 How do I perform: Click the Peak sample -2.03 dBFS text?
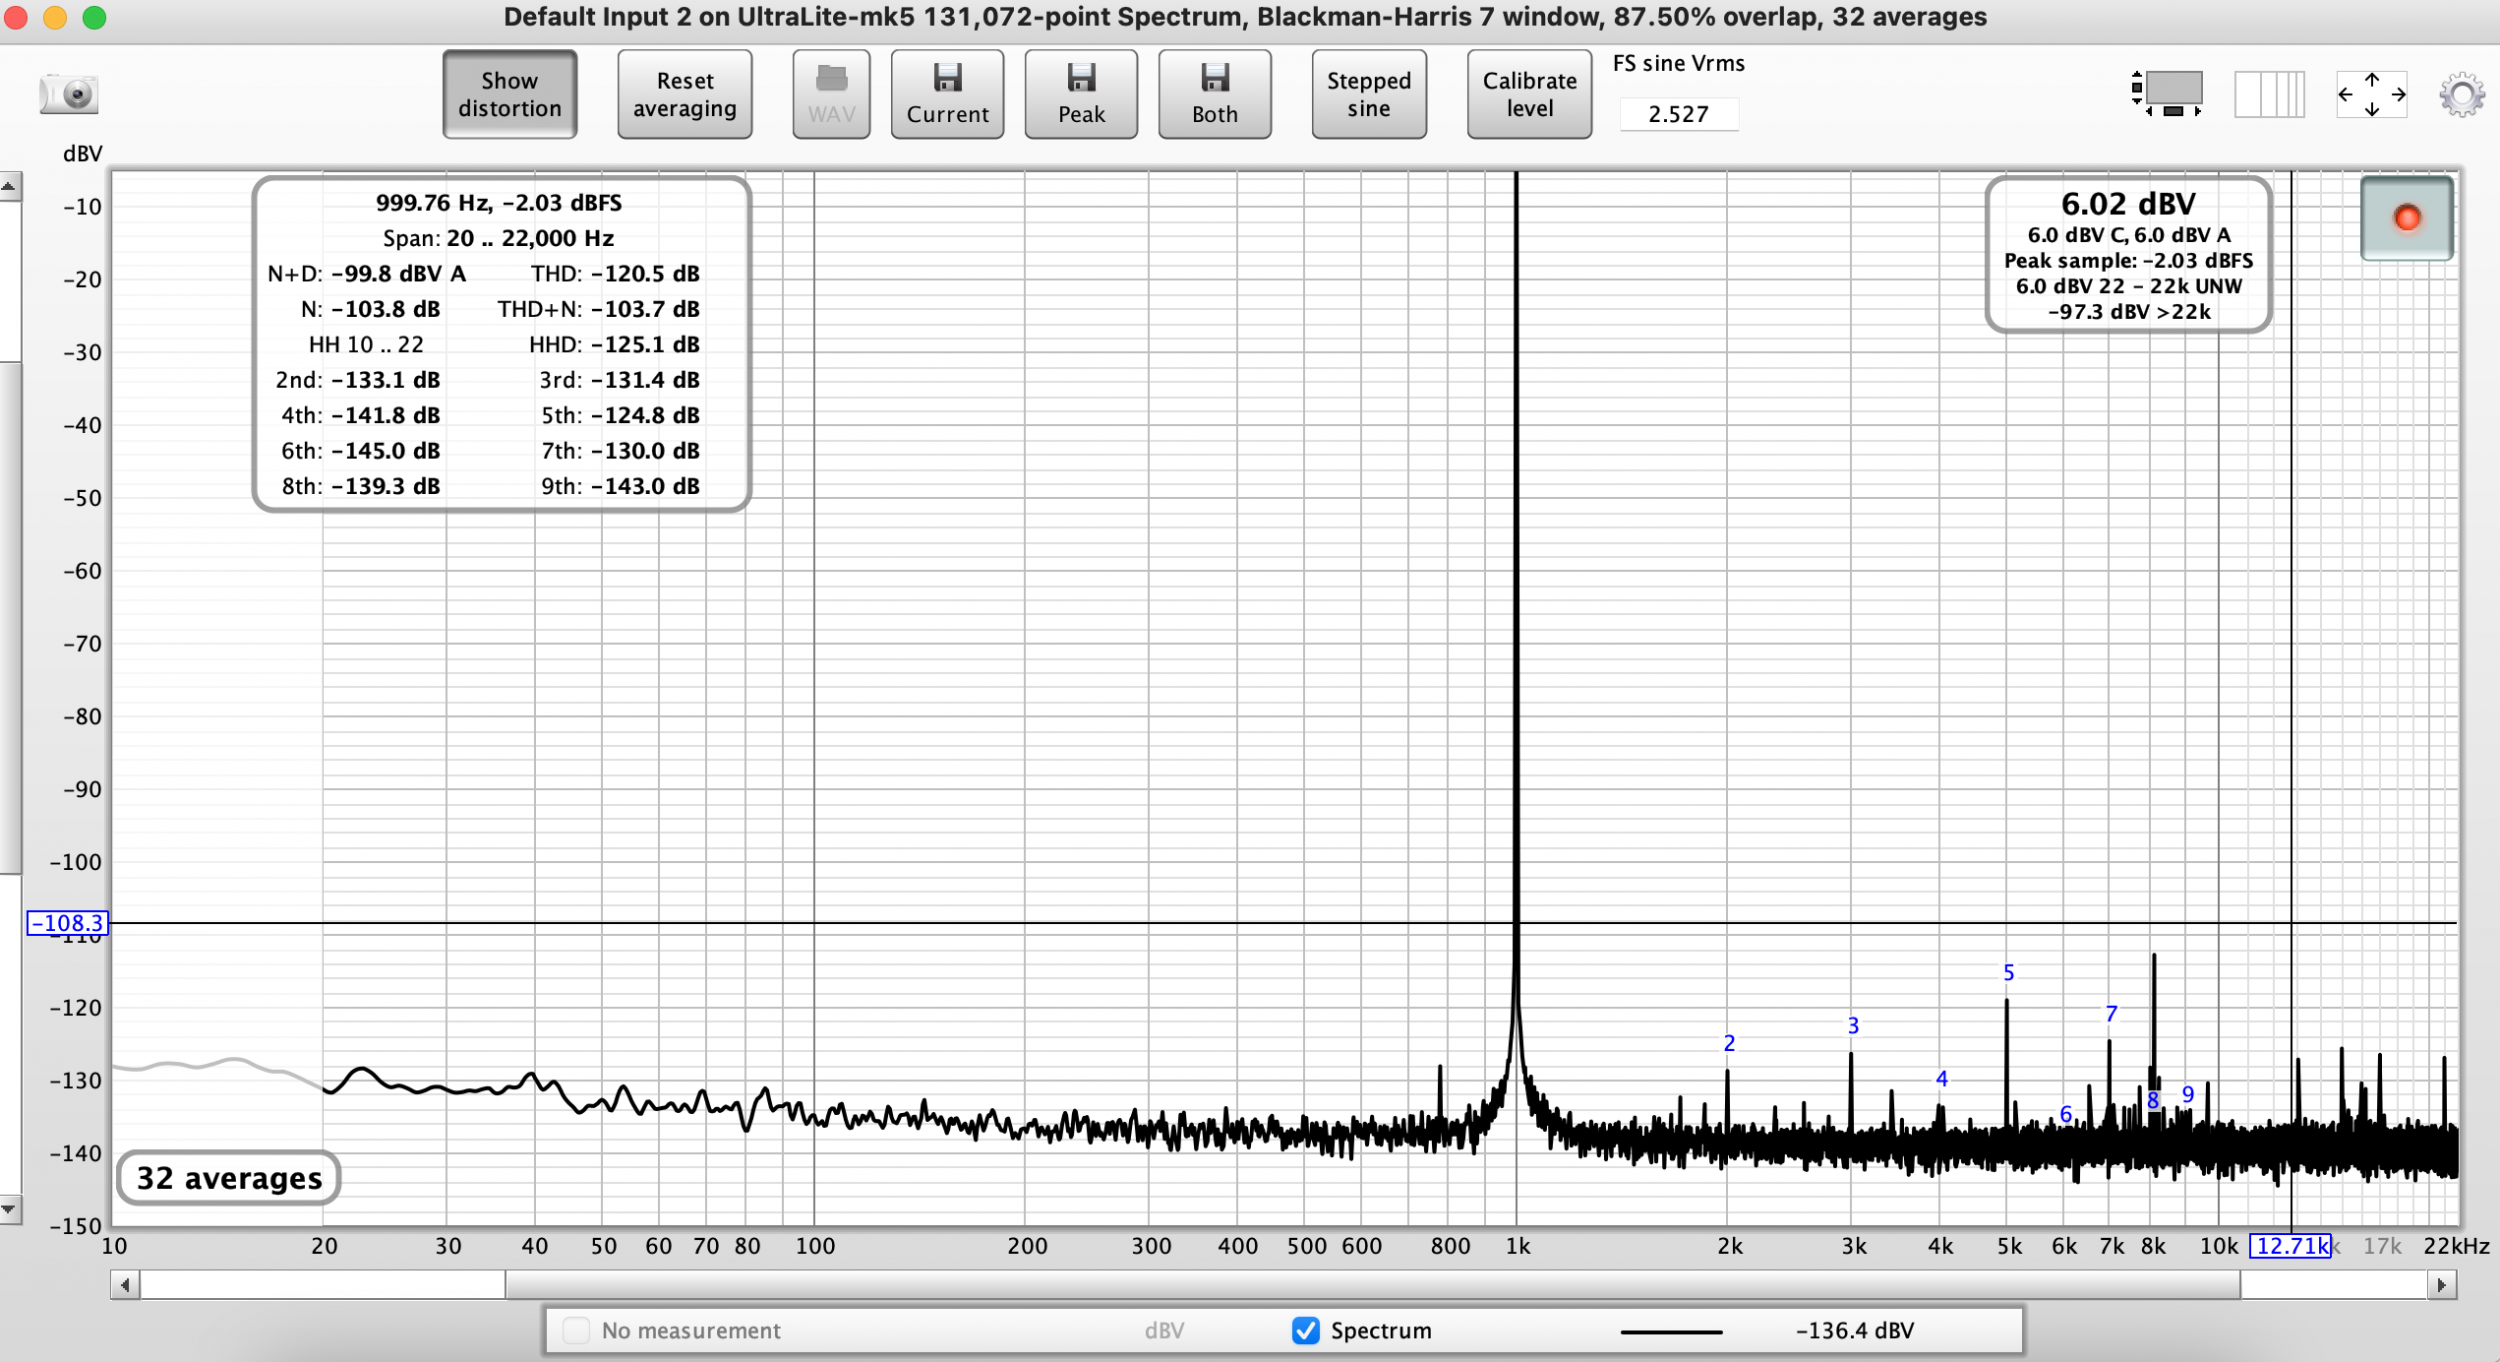pos(2128,261)
